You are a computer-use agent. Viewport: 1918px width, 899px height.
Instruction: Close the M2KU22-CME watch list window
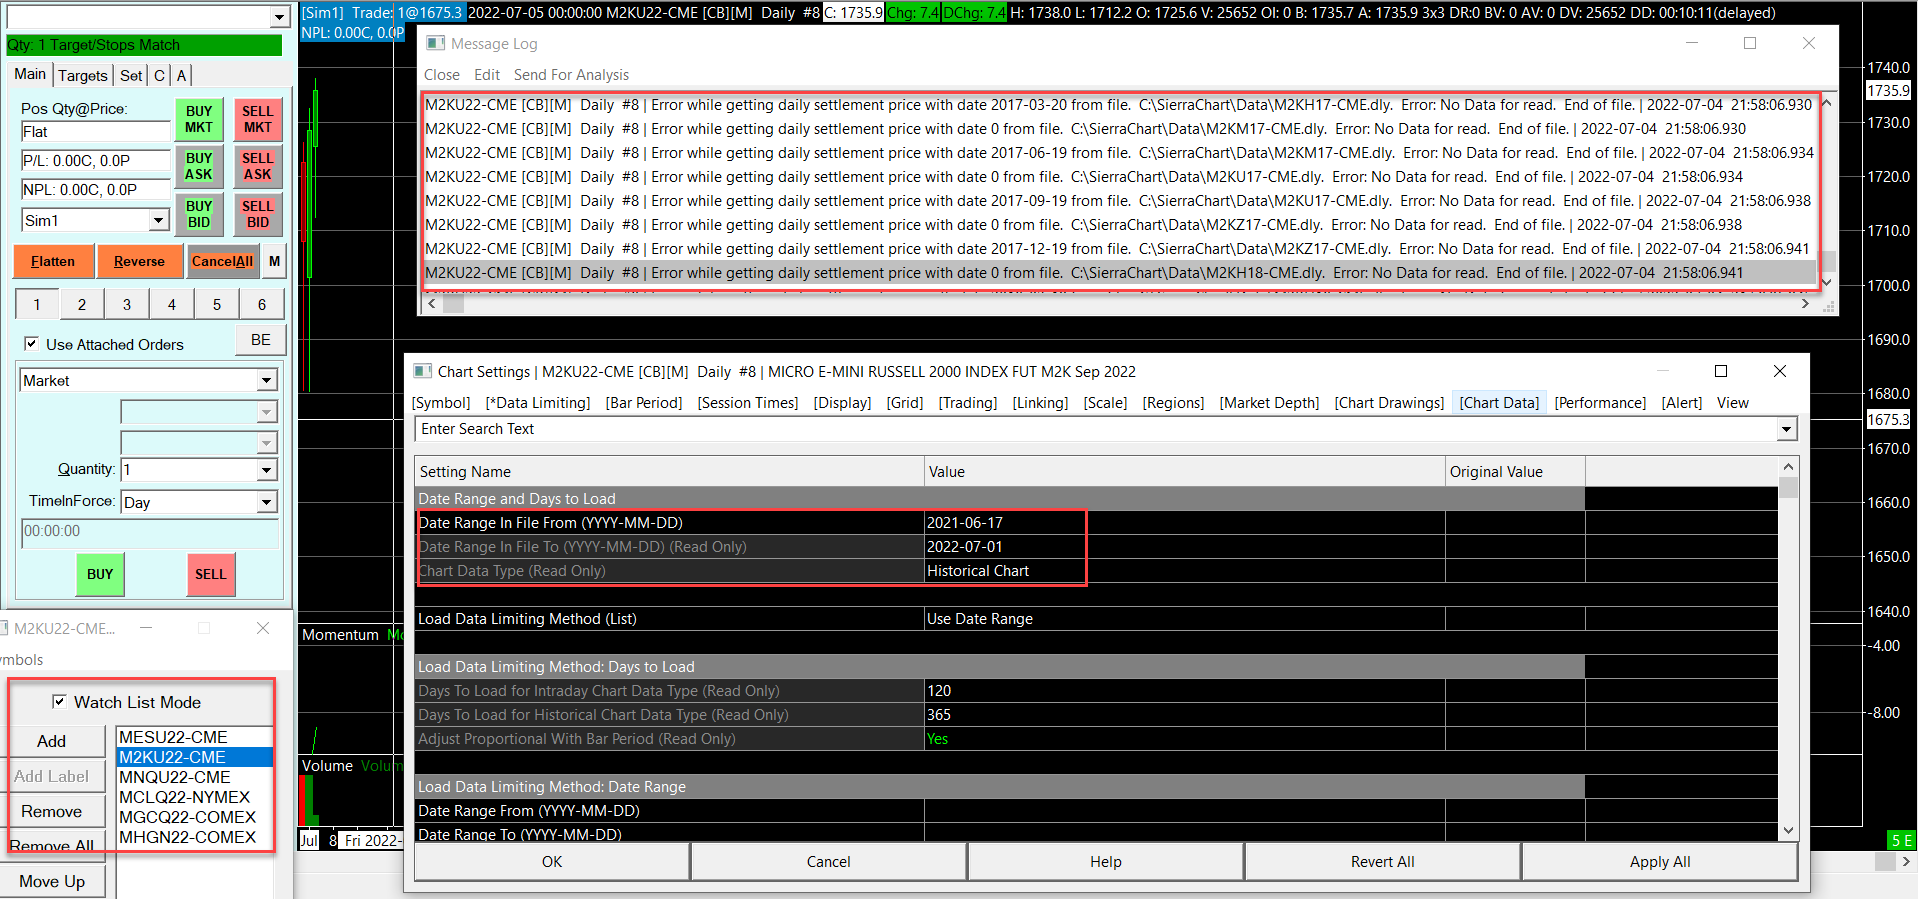pyautogui.click(x=263, y=628)
